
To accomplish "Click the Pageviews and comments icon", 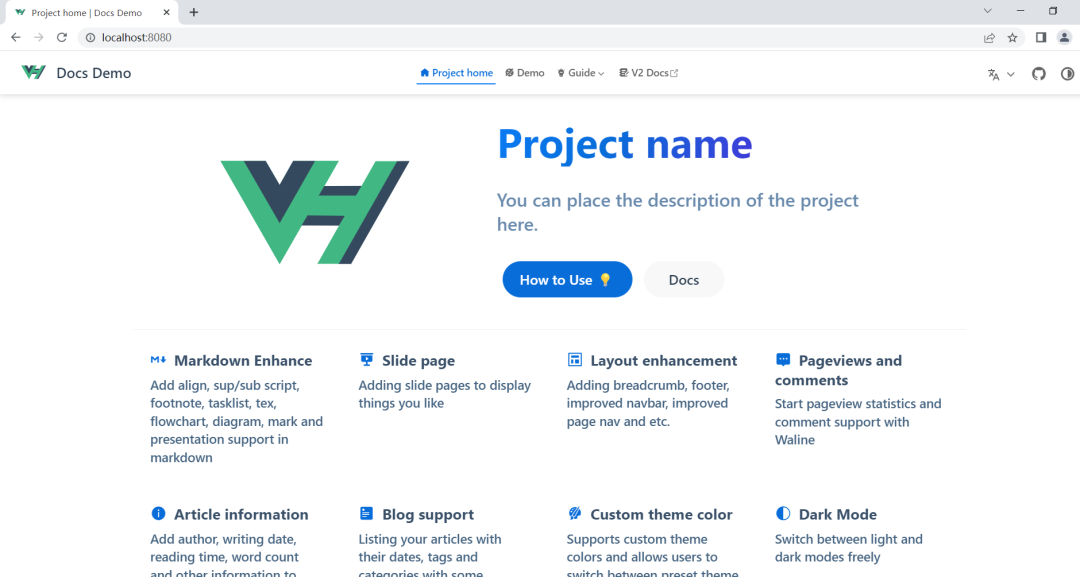I will (x=782, y=359).
